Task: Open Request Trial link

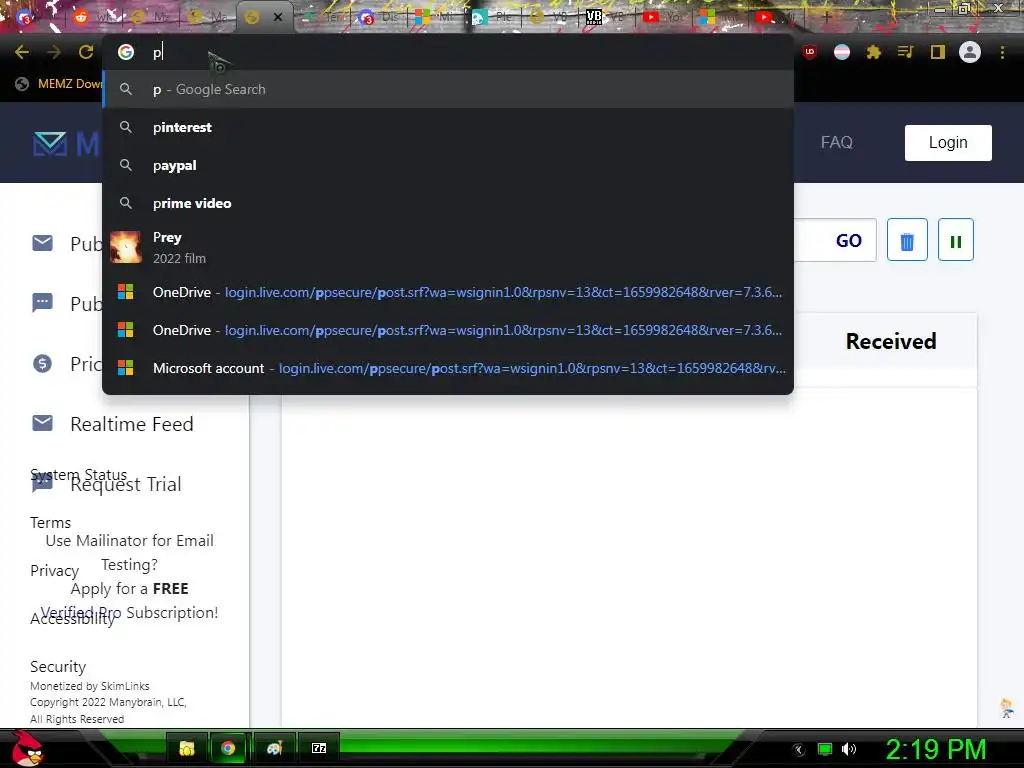Action: click(x=126, y=485)
